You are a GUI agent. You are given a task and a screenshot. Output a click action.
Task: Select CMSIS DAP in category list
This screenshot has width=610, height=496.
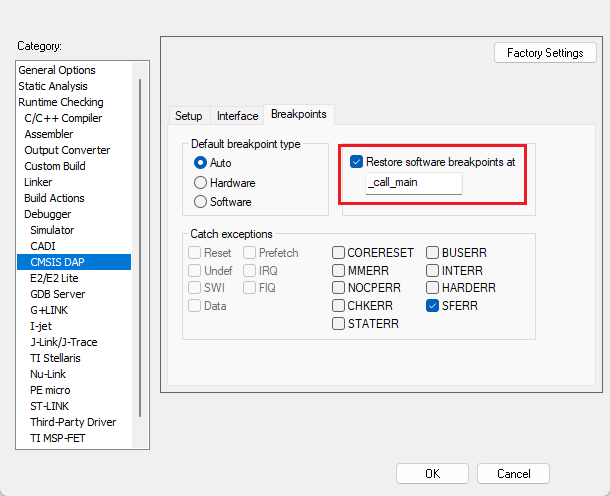pyautogui.click(x=74, y=262)
